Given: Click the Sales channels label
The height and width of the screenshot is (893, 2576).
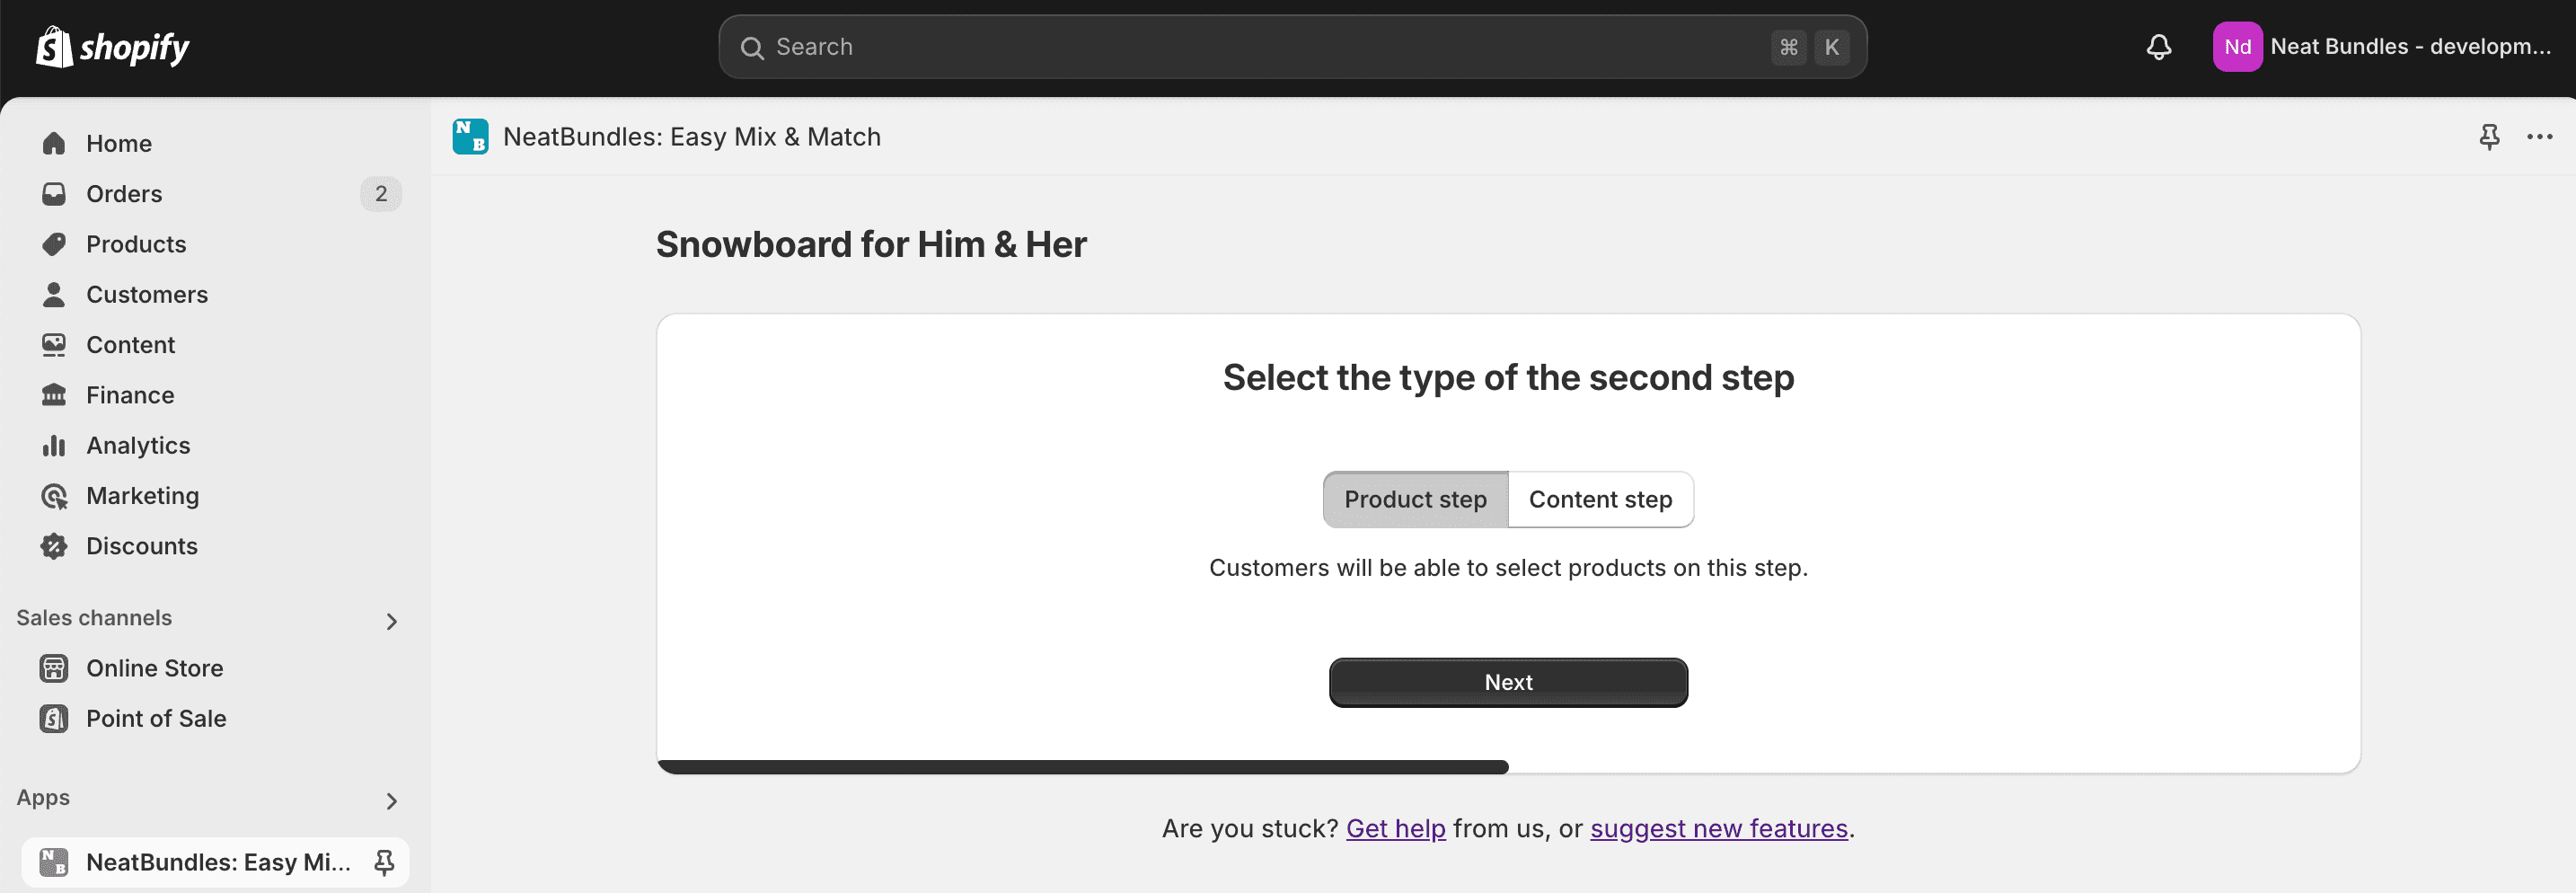Looking at the screenshot, I should 94,618.
